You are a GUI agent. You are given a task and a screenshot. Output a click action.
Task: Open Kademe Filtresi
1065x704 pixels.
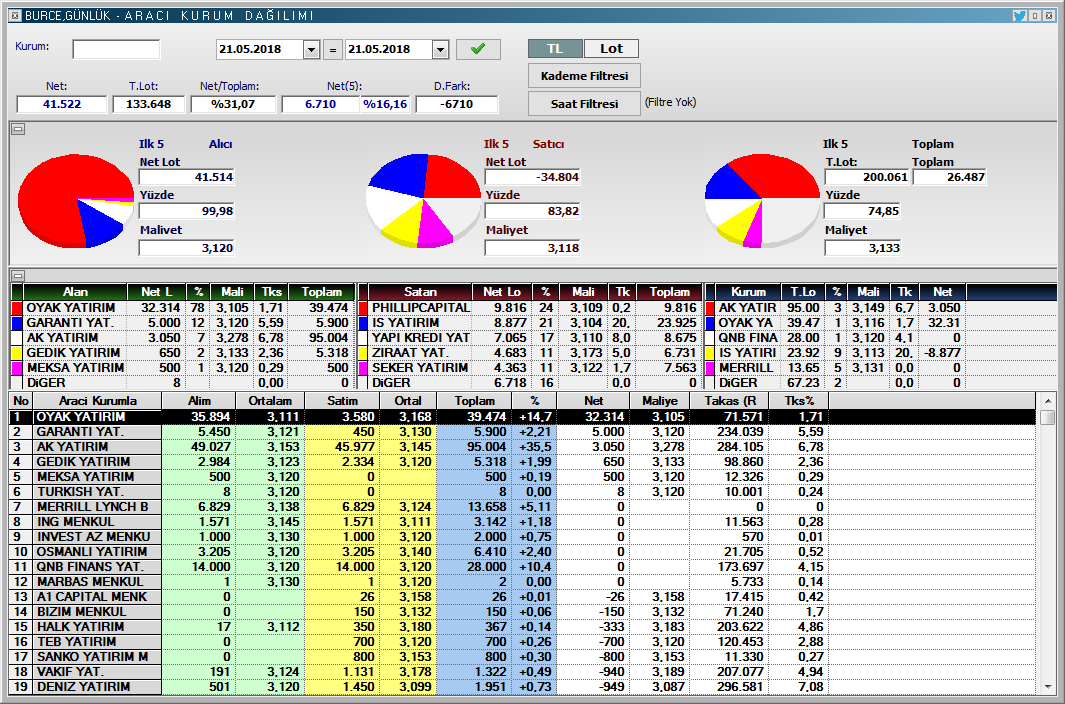[x=584, y=76]
